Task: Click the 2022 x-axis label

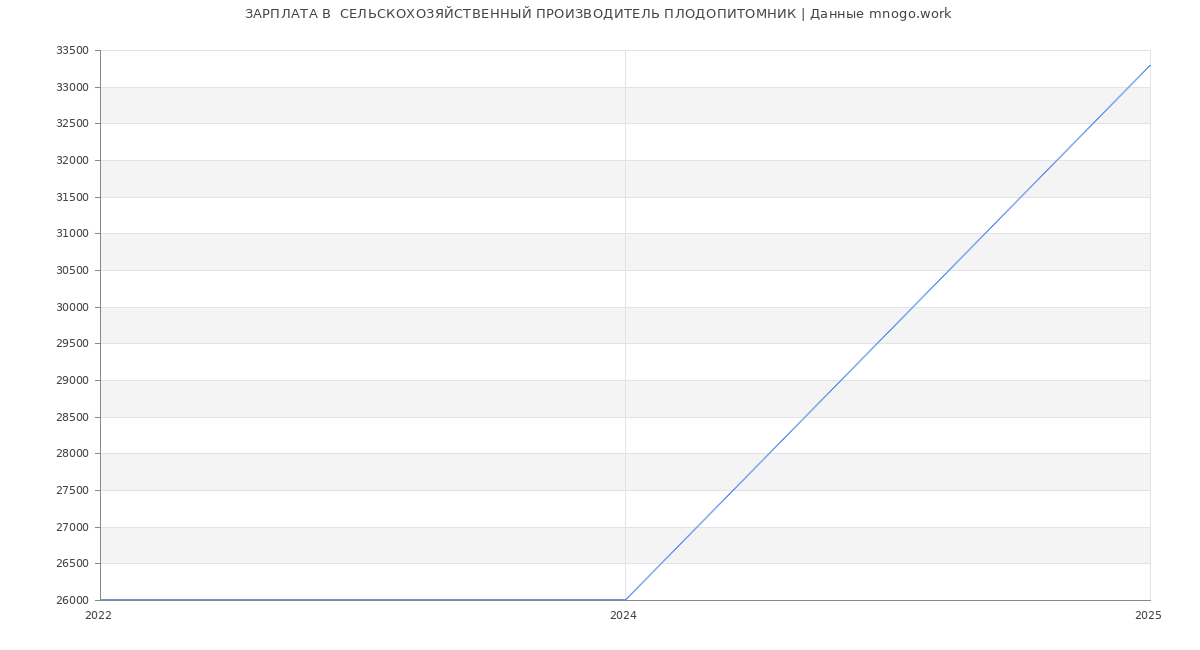Action: pos(98,616)
